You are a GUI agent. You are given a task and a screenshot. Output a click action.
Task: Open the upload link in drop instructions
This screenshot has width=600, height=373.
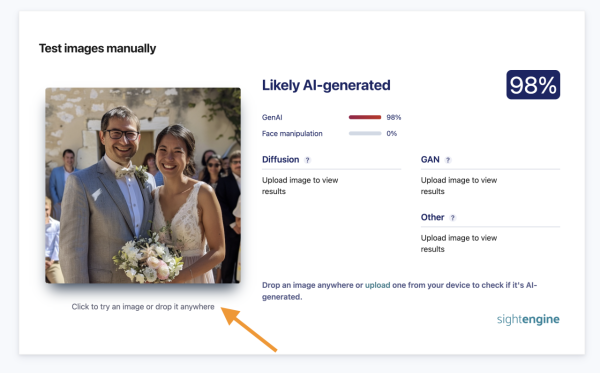(x=377, y=285)
